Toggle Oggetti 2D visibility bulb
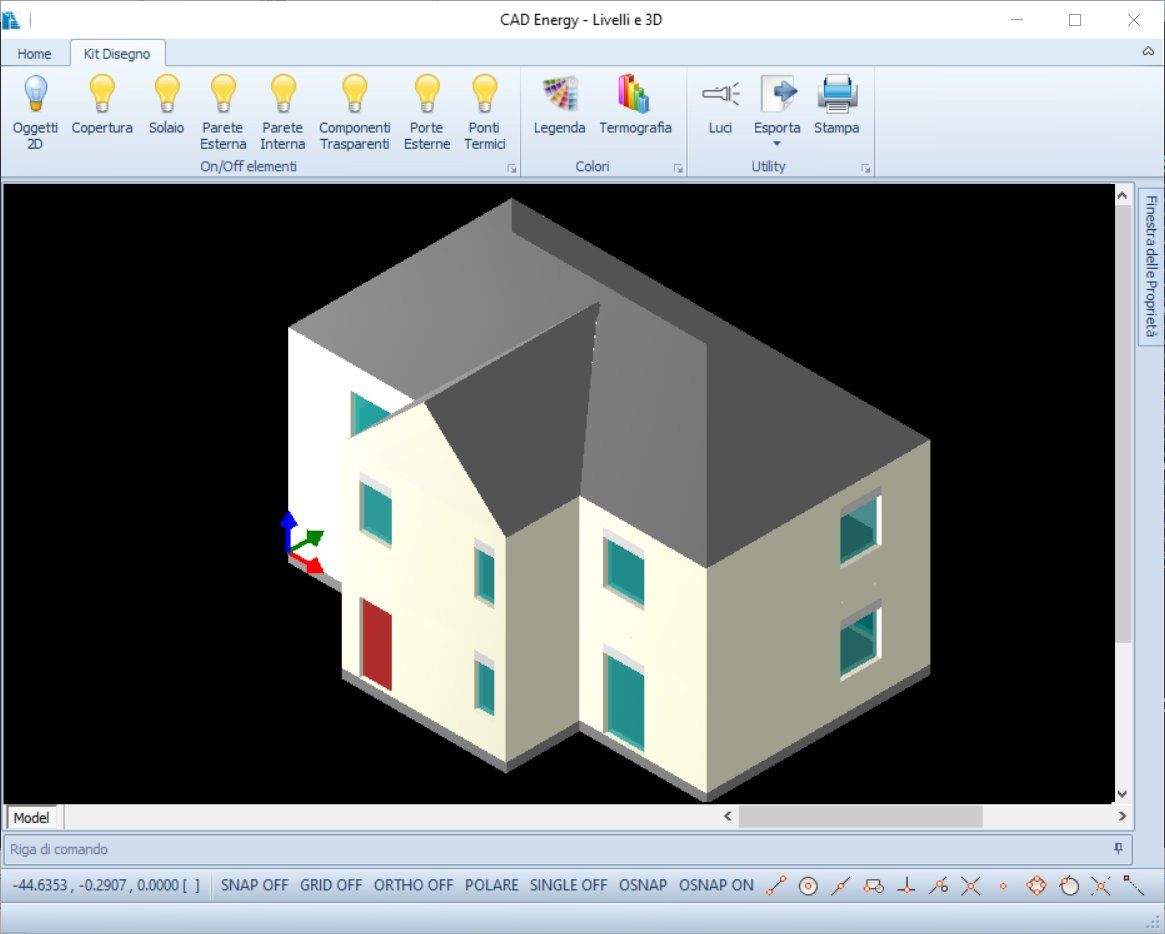Viewport: 1165px width, 934px height. (35, 112)
